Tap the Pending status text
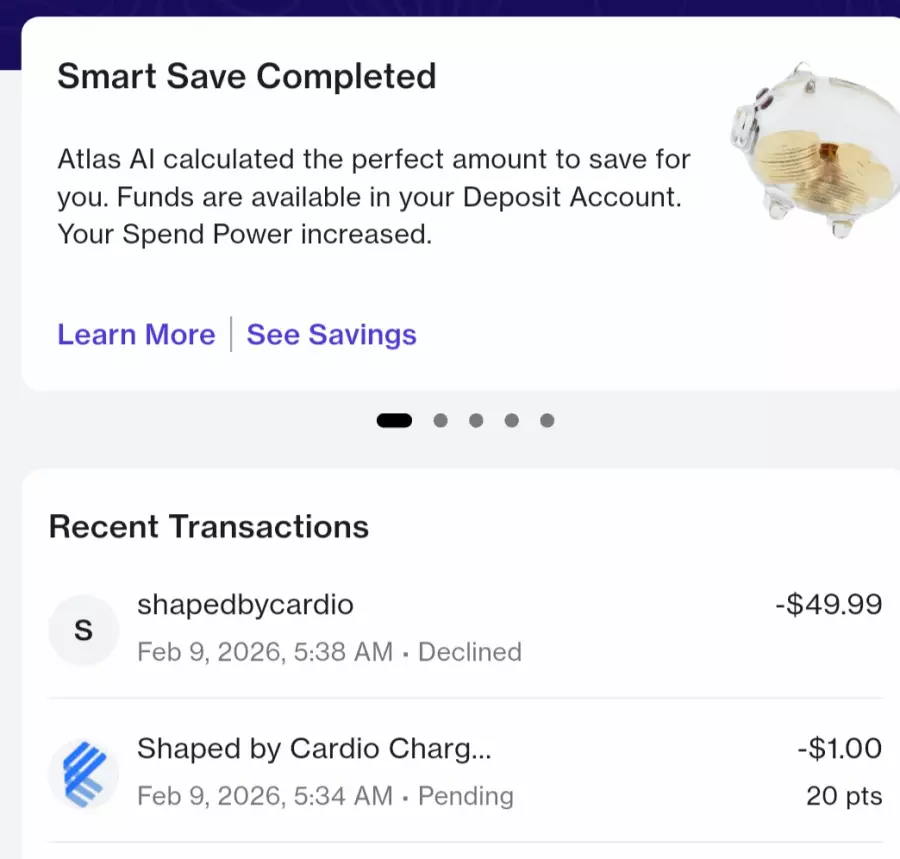 pos(465,796)
